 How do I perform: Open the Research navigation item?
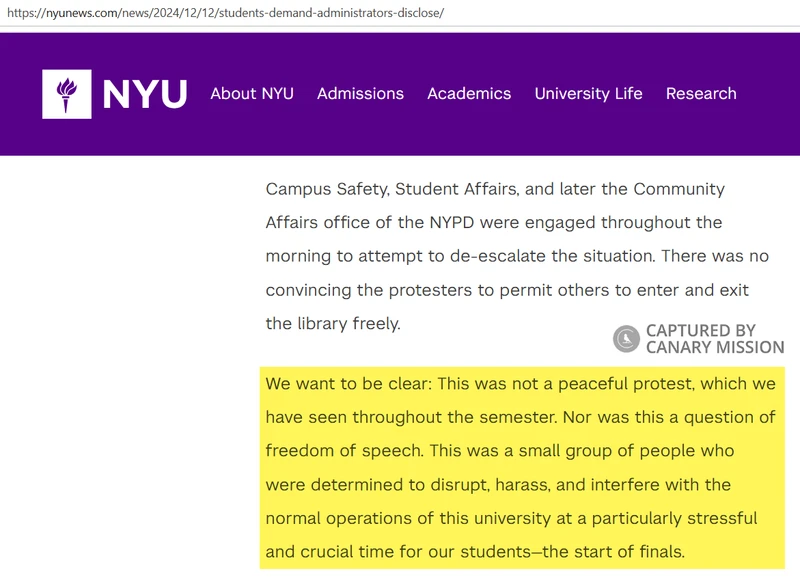(701, 94)
